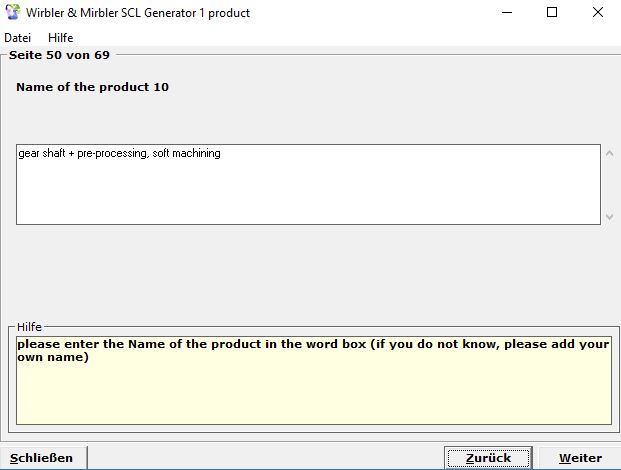Image resolution: width=621 pixels, height=470 pixels.
Task: Click the Wirbler & Mirbler app icon
Action: tap(14, 13)
